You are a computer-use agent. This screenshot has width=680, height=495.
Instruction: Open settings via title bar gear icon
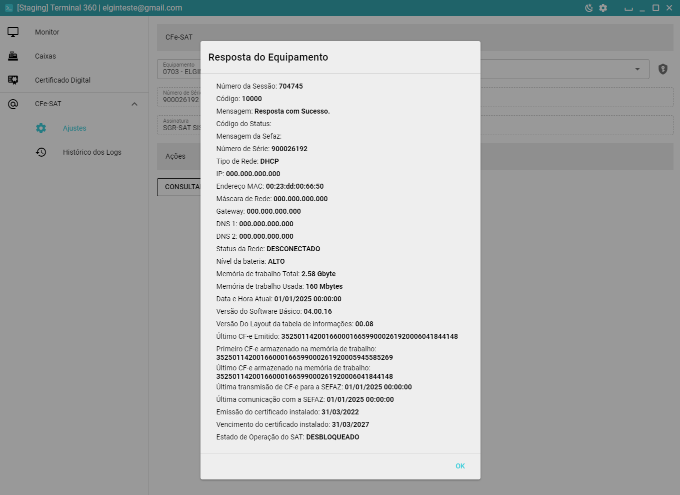coord(603,7)
